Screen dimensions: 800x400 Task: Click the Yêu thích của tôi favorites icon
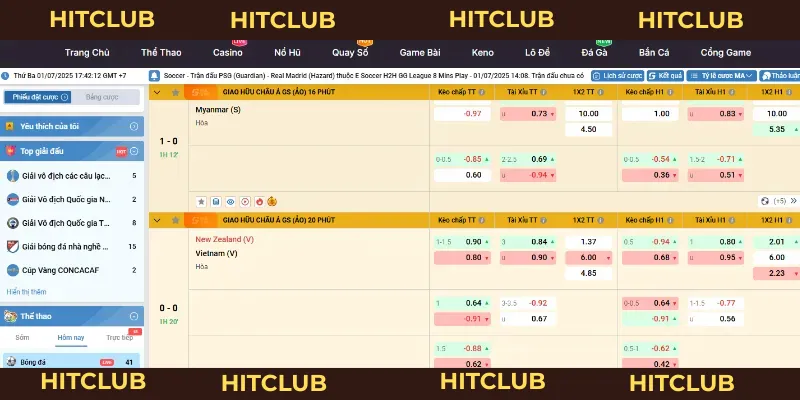point(10,127)
